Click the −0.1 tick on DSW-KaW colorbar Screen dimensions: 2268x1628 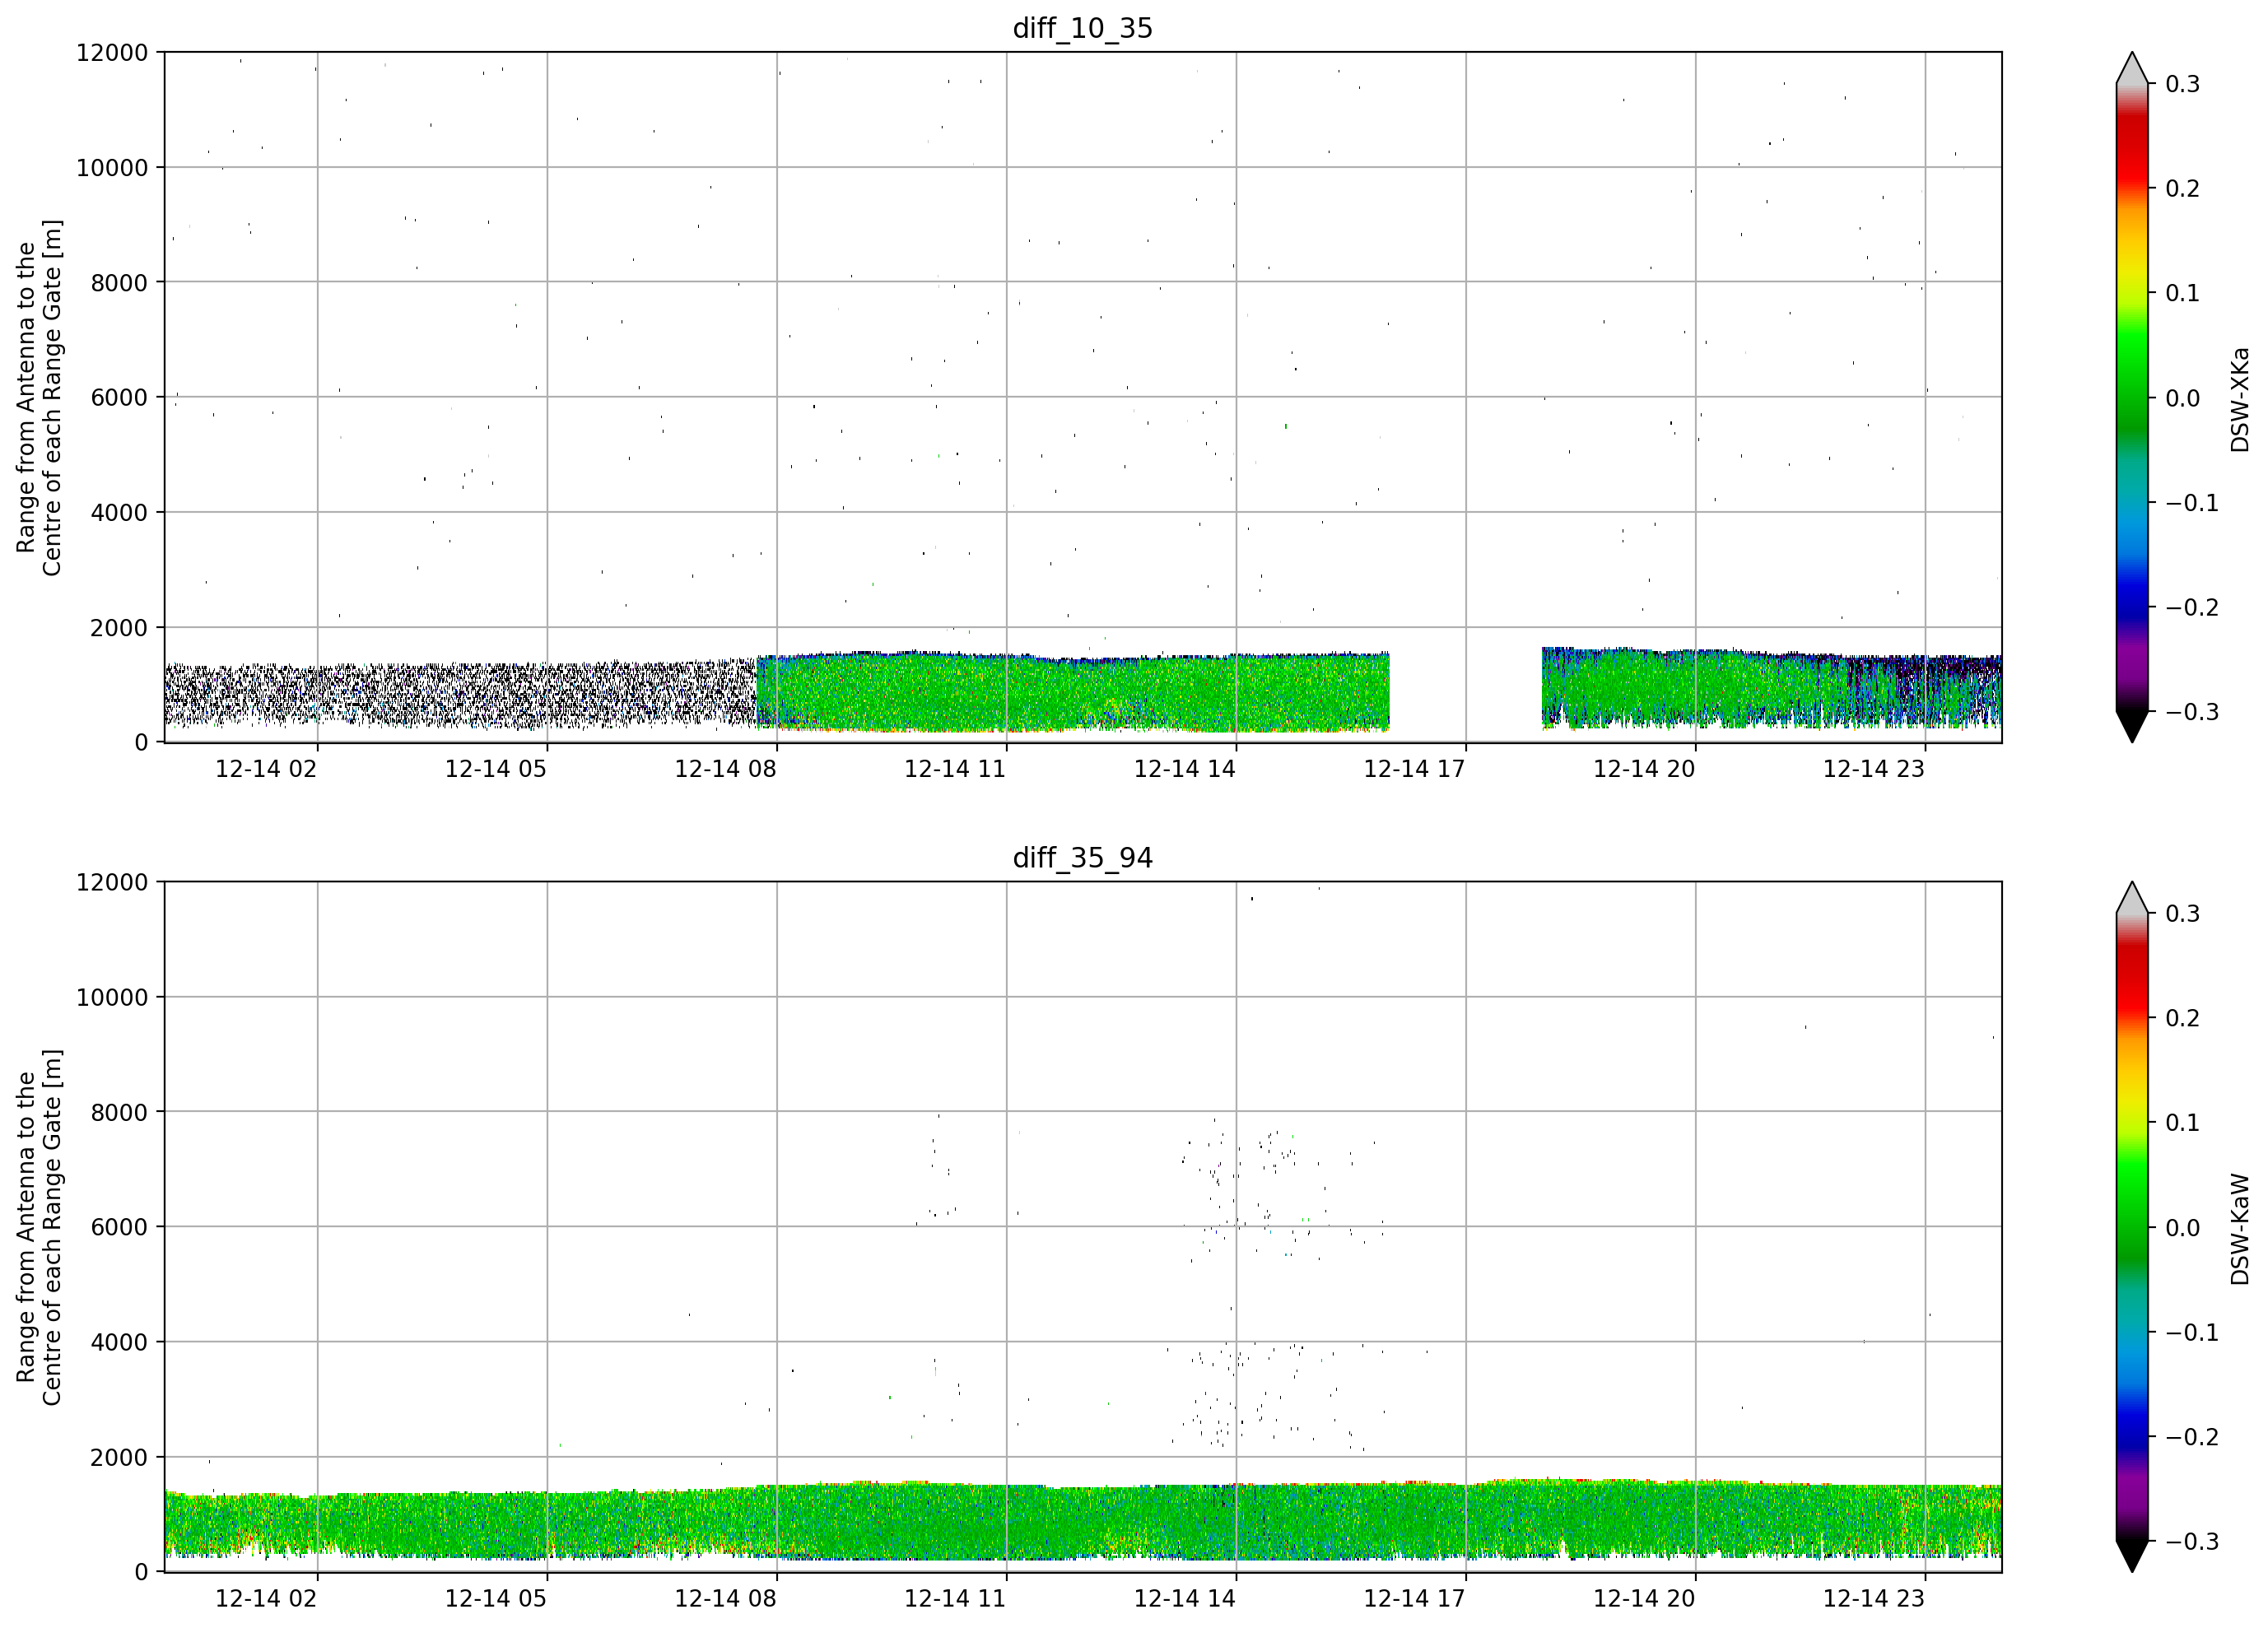tap(2192, 1333)
